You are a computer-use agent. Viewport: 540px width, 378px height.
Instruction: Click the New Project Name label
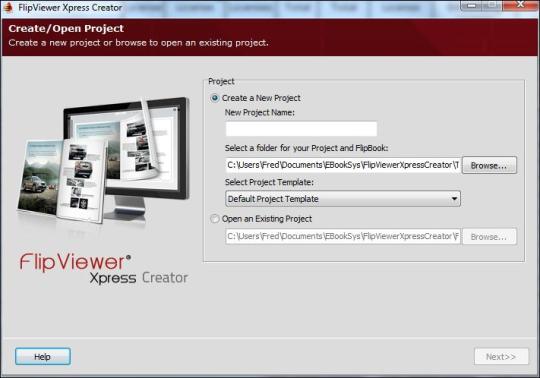tap(260, 113)
